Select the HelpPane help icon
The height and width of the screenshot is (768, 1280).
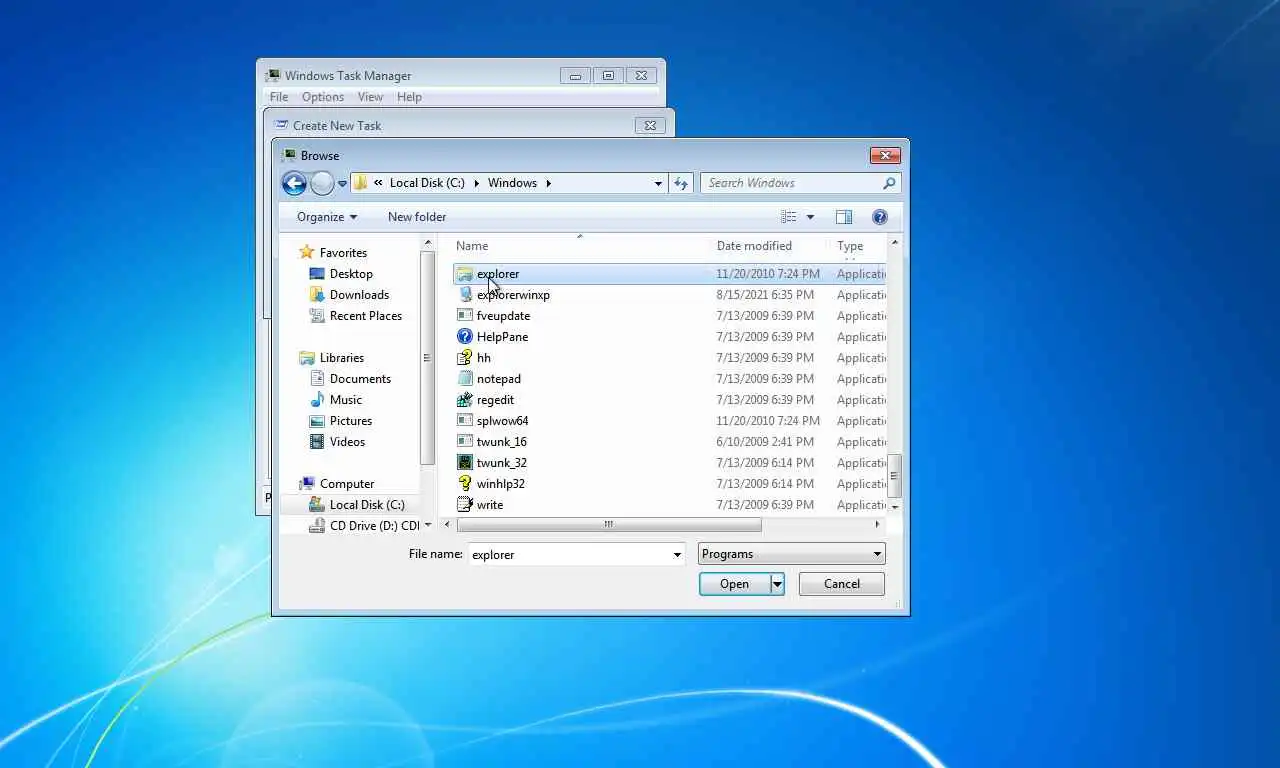(x=465, y=337)
